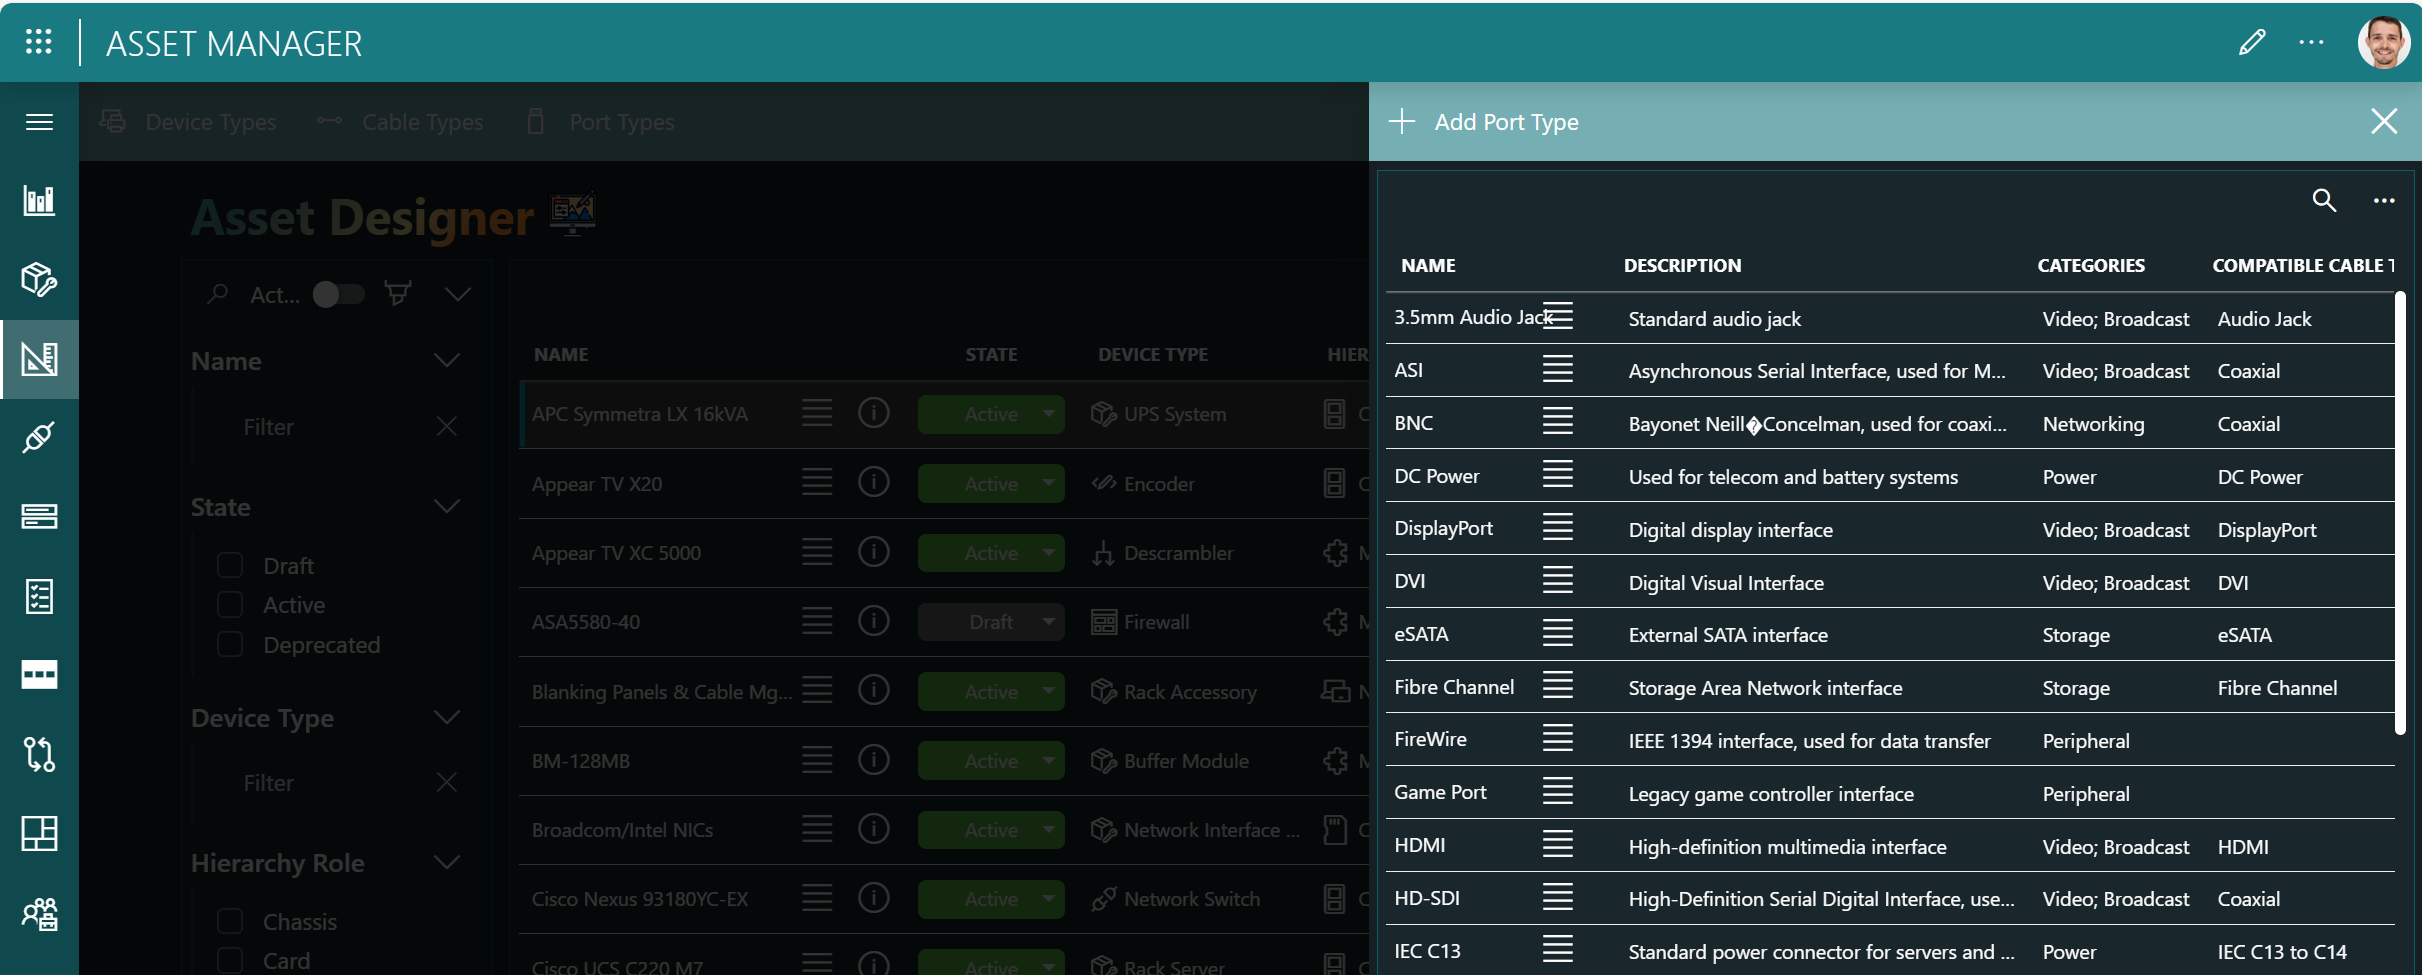
Task: Close the Add Port Type panel
Action: point(2384,122)
